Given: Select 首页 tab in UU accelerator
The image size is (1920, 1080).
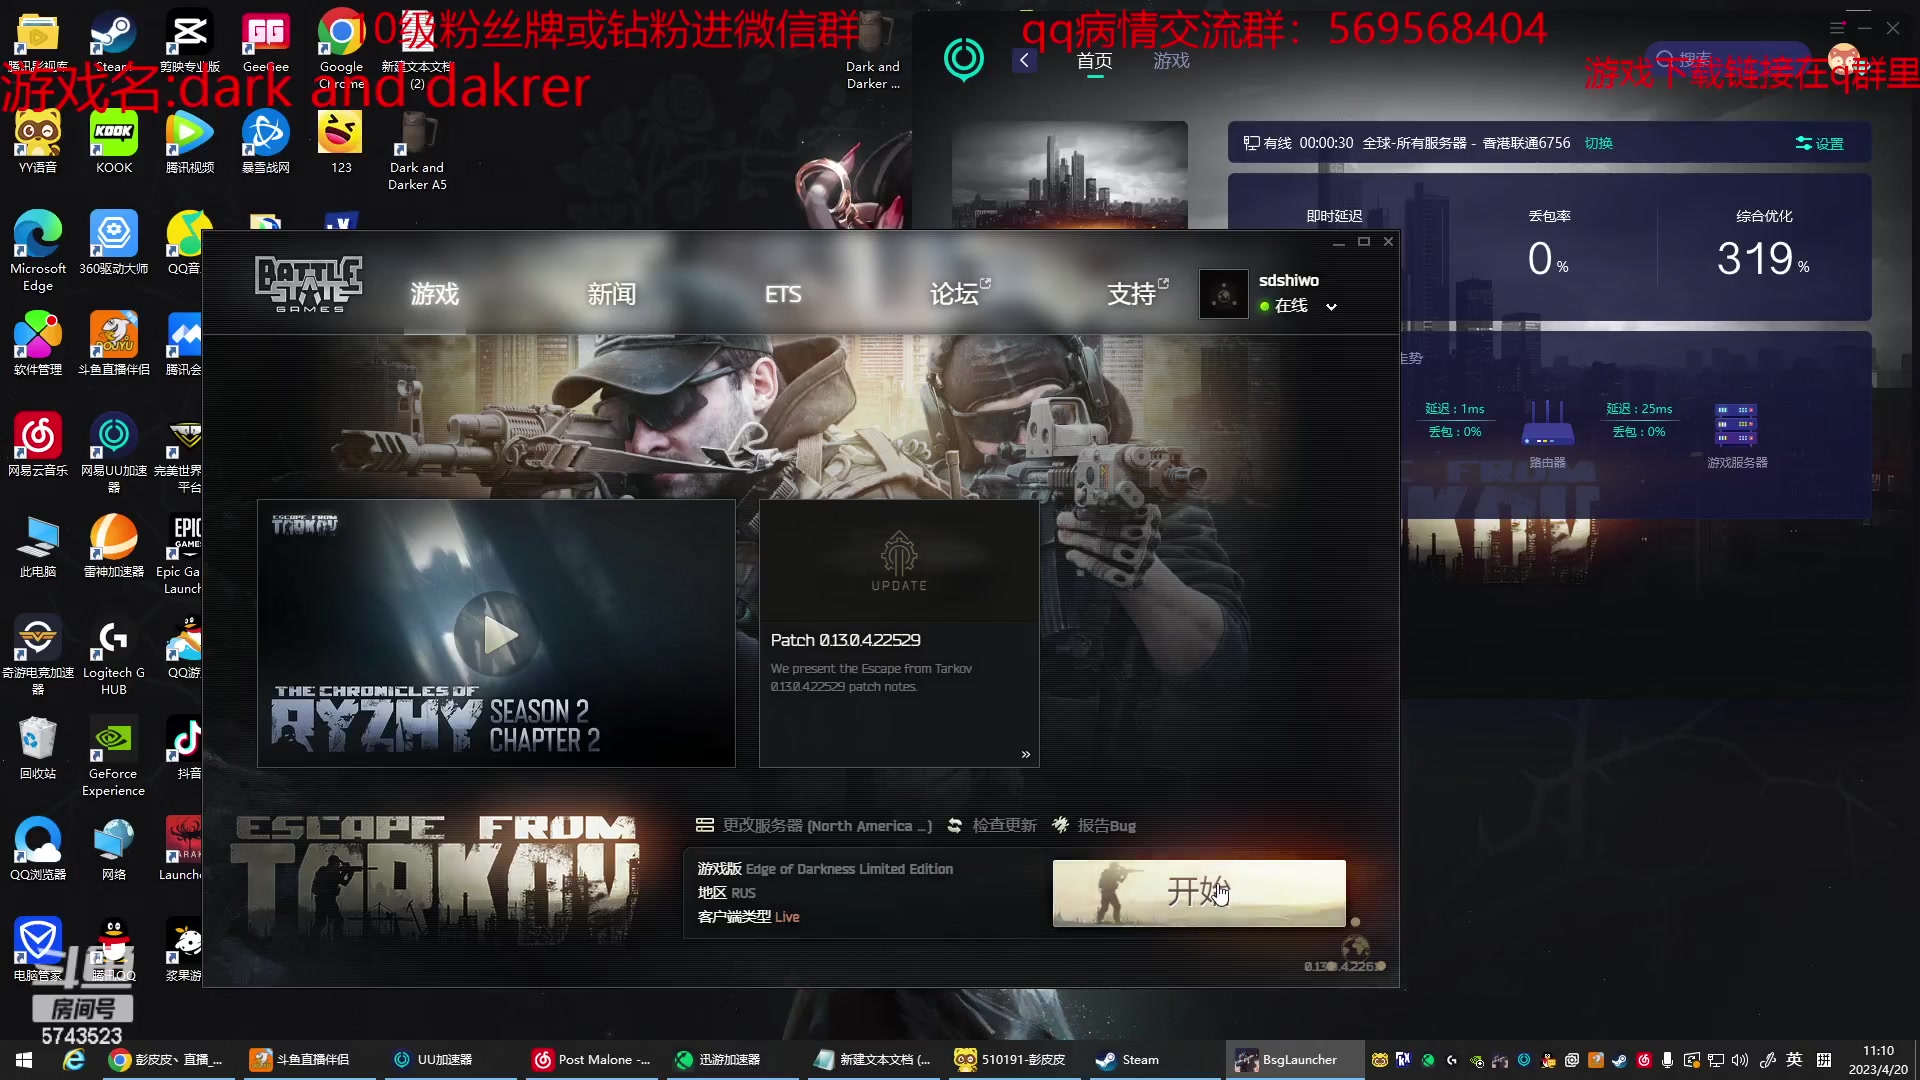Looking at the screenshot, I should (1094, 61).
